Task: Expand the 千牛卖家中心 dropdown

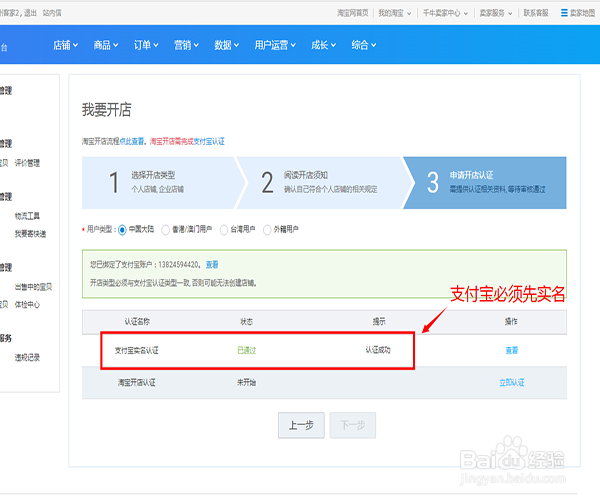Action: pos(445,13)
